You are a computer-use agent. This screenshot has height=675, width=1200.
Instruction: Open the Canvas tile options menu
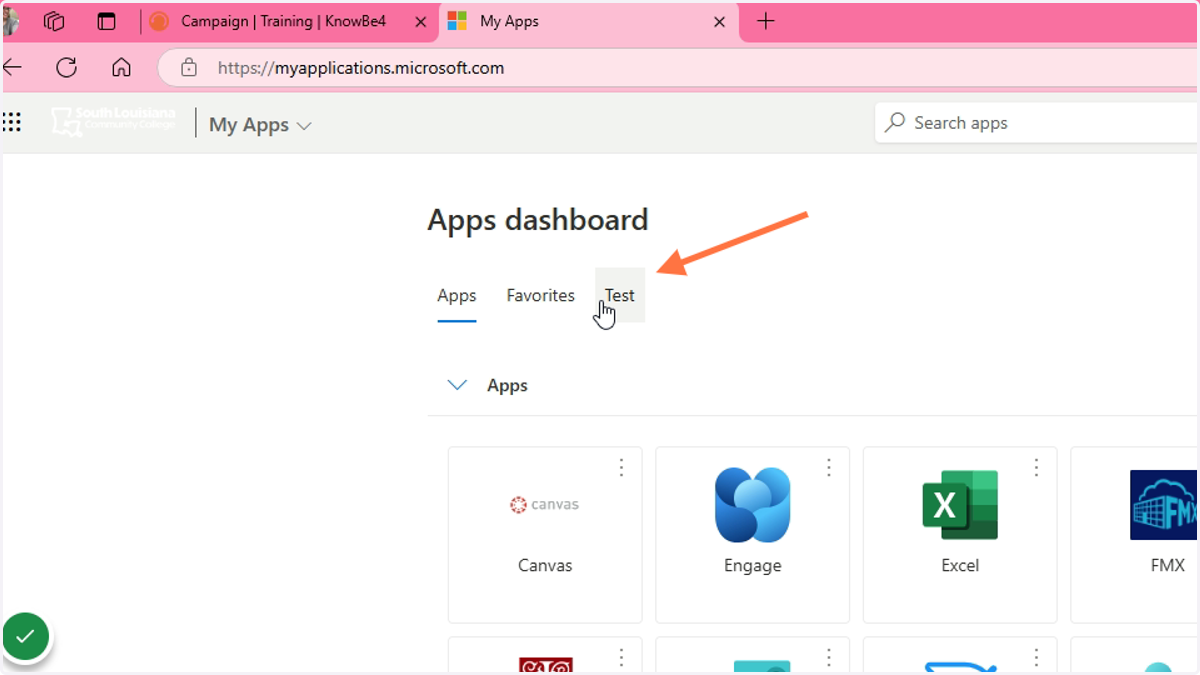621,467
